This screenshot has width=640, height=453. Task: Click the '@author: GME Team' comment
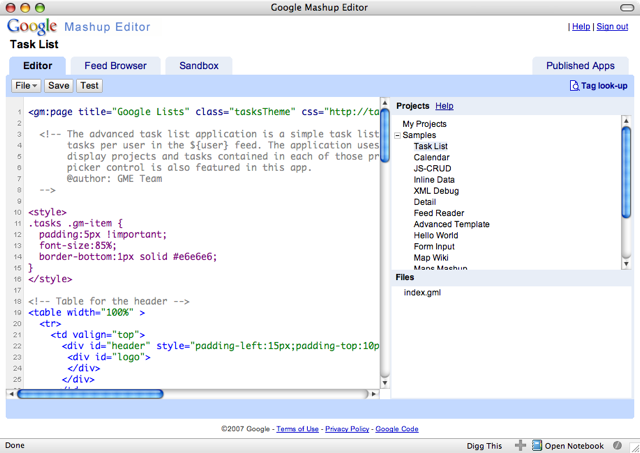click(114, 179)
